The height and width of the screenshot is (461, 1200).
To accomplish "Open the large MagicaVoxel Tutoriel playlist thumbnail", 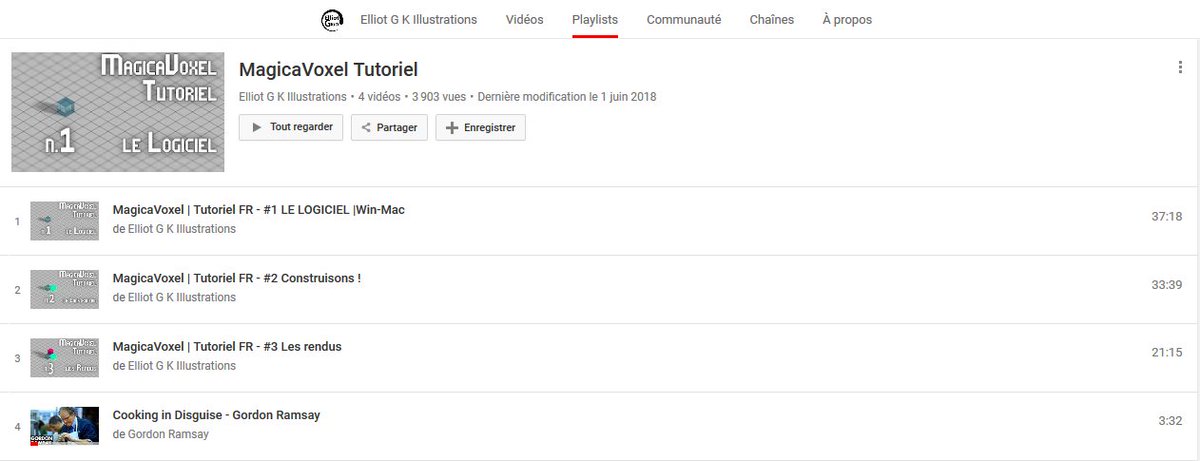I will point(118,112).
